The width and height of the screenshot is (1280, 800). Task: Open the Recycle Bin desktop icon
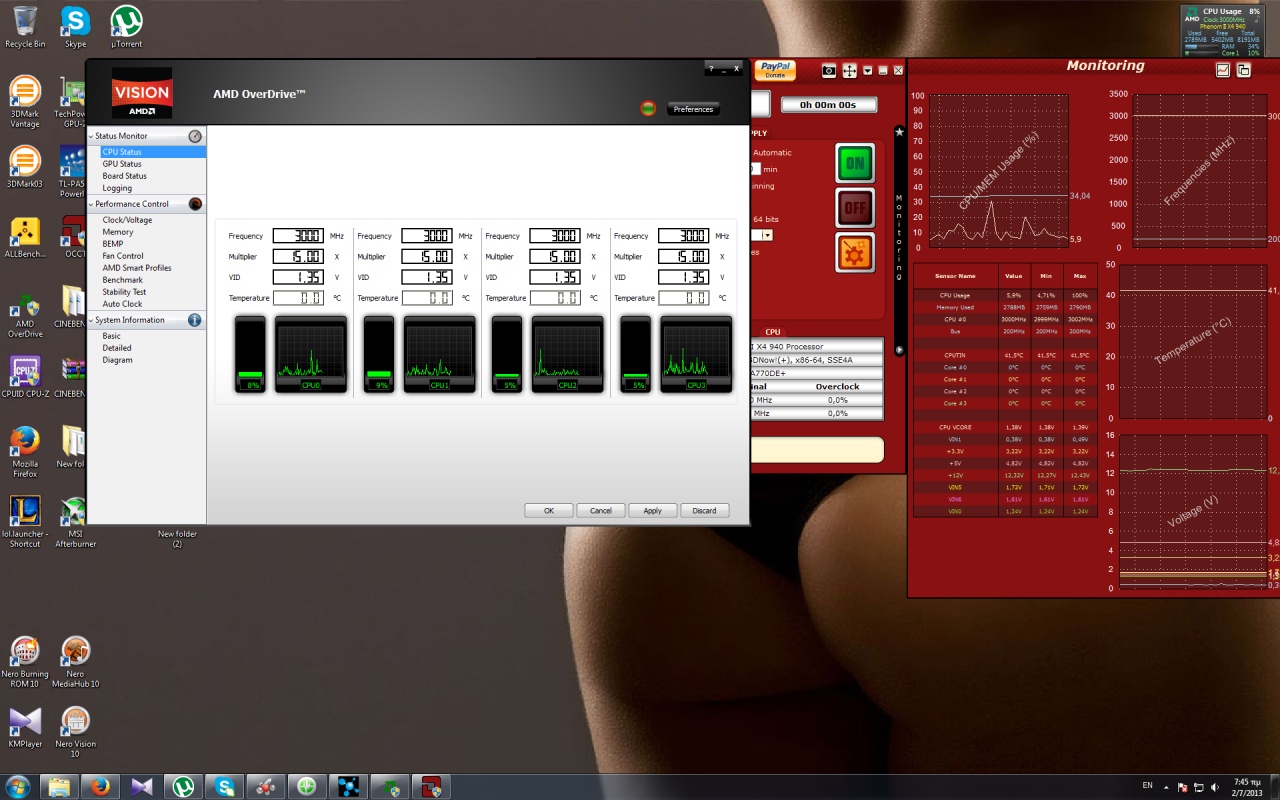[25, 27]
